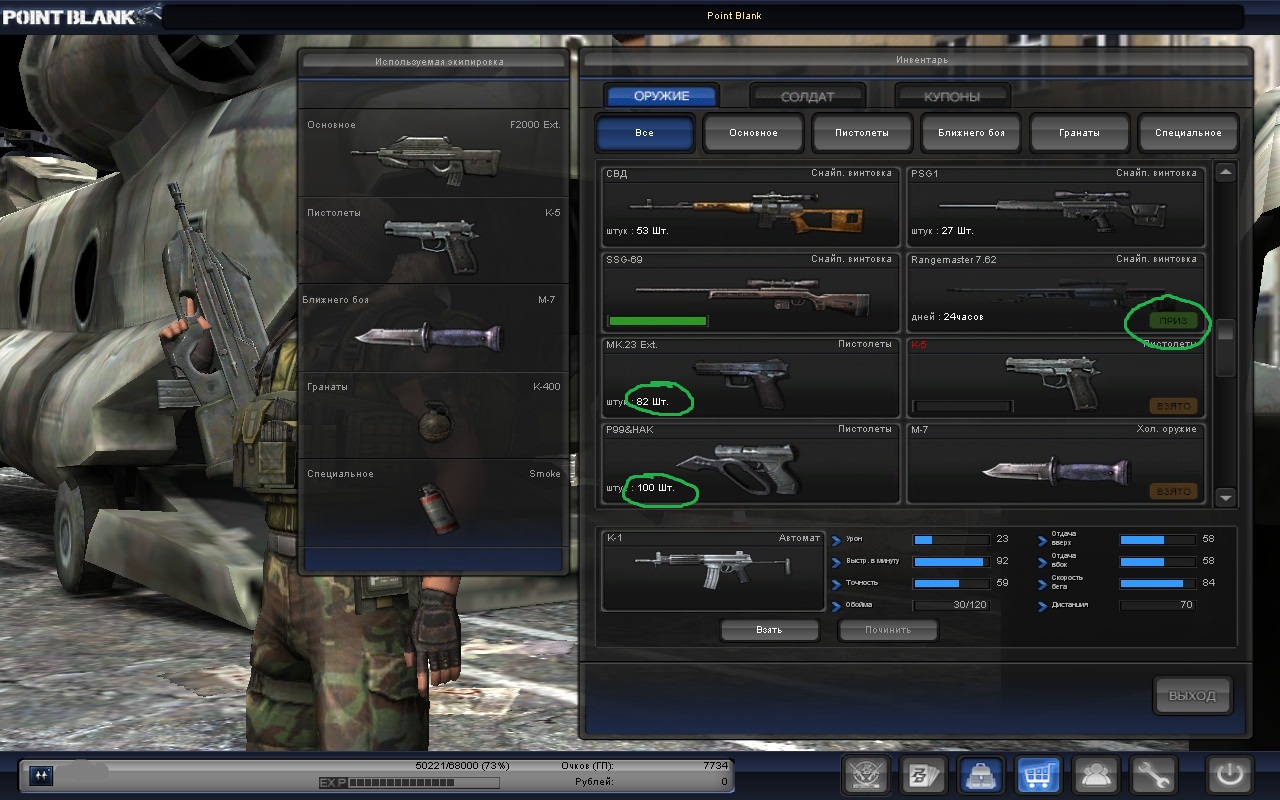The width and height of the screenshot is (1280, 800).
Task: Open the wrench settings icon
Action: click(1152, 774)
